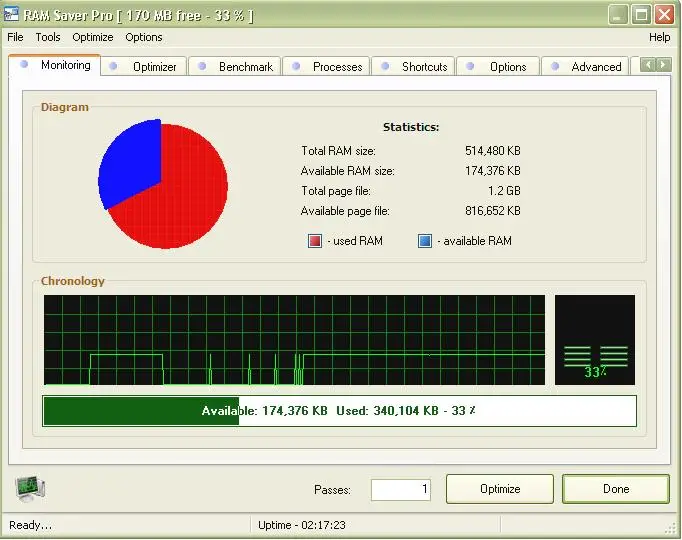Viewport: 682px width, 540px height.
Task: Maximize the RAM Saver Pro window
Action: [642, 14]
